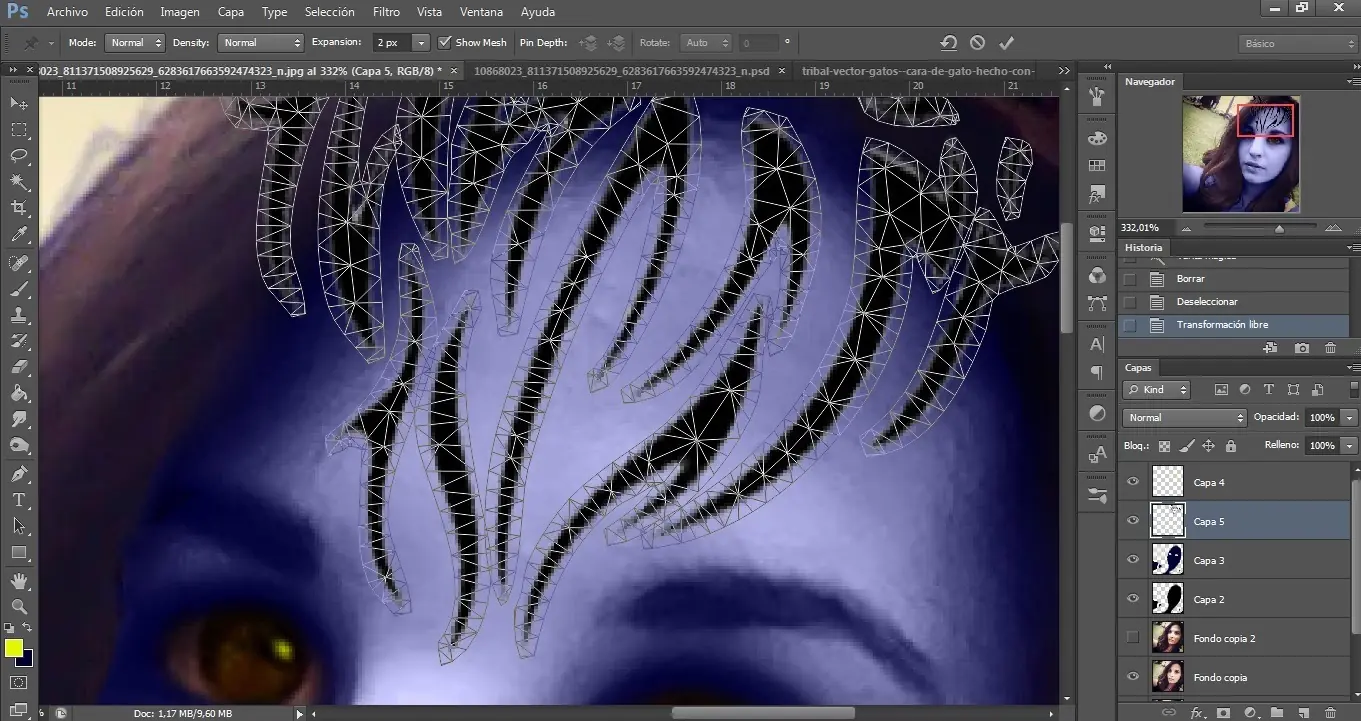Hide the Capa 2 layer
This screenshot has height=721, width=1361.
click(1133, 599)
